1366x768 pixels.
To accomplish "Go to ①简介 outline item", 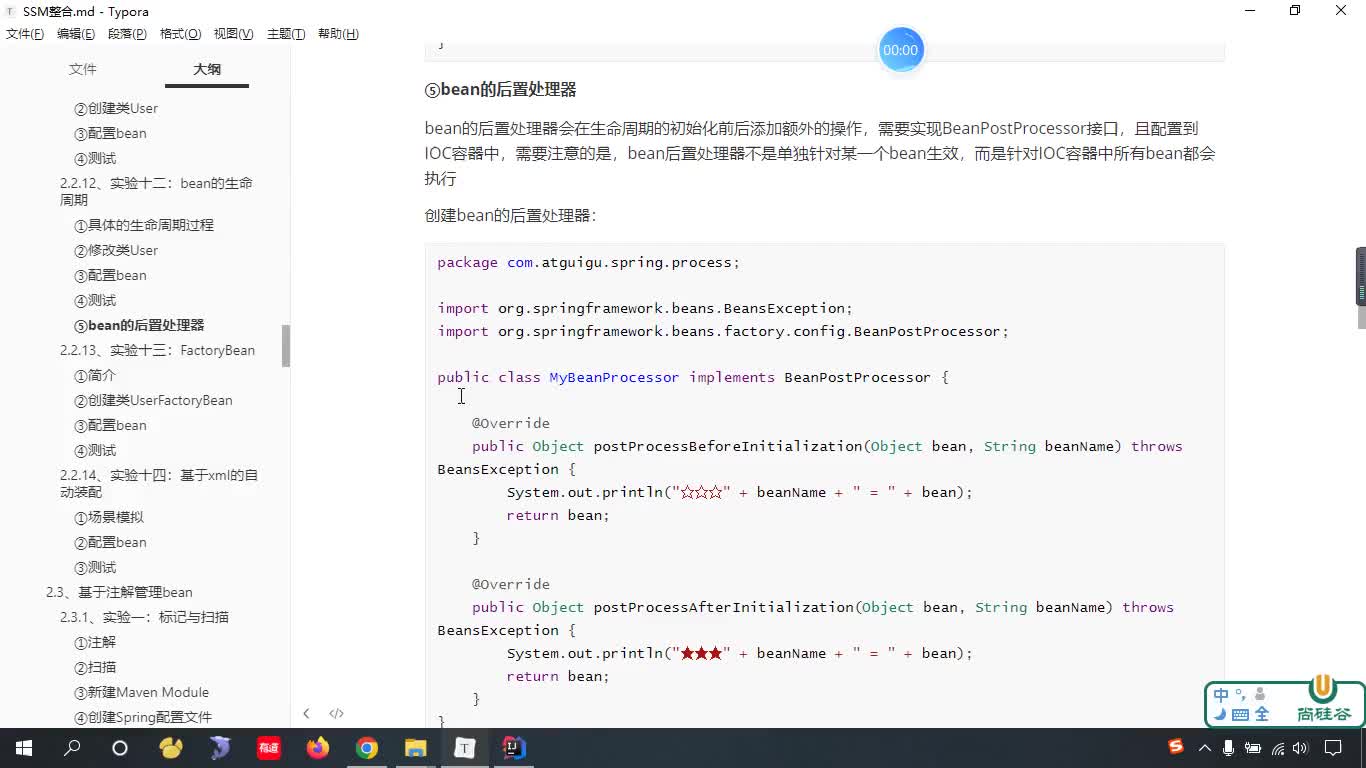I will tap(95, 375).
